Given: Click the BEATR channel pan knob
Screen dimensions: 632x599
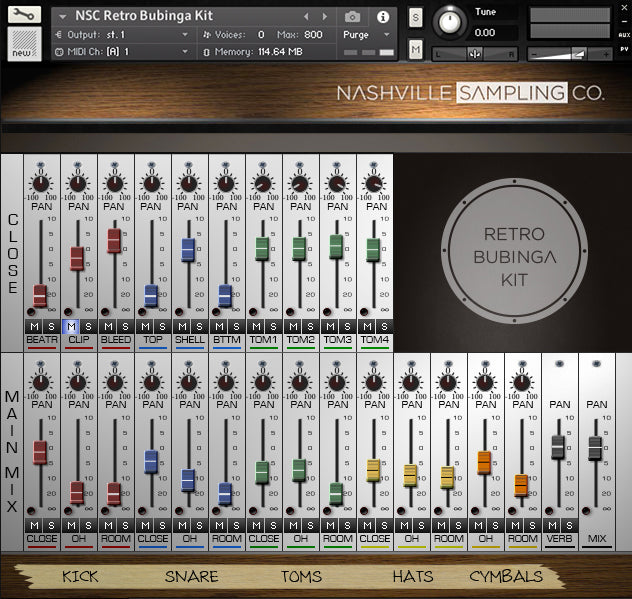Looking at the screenshot, I should point(40,183).
